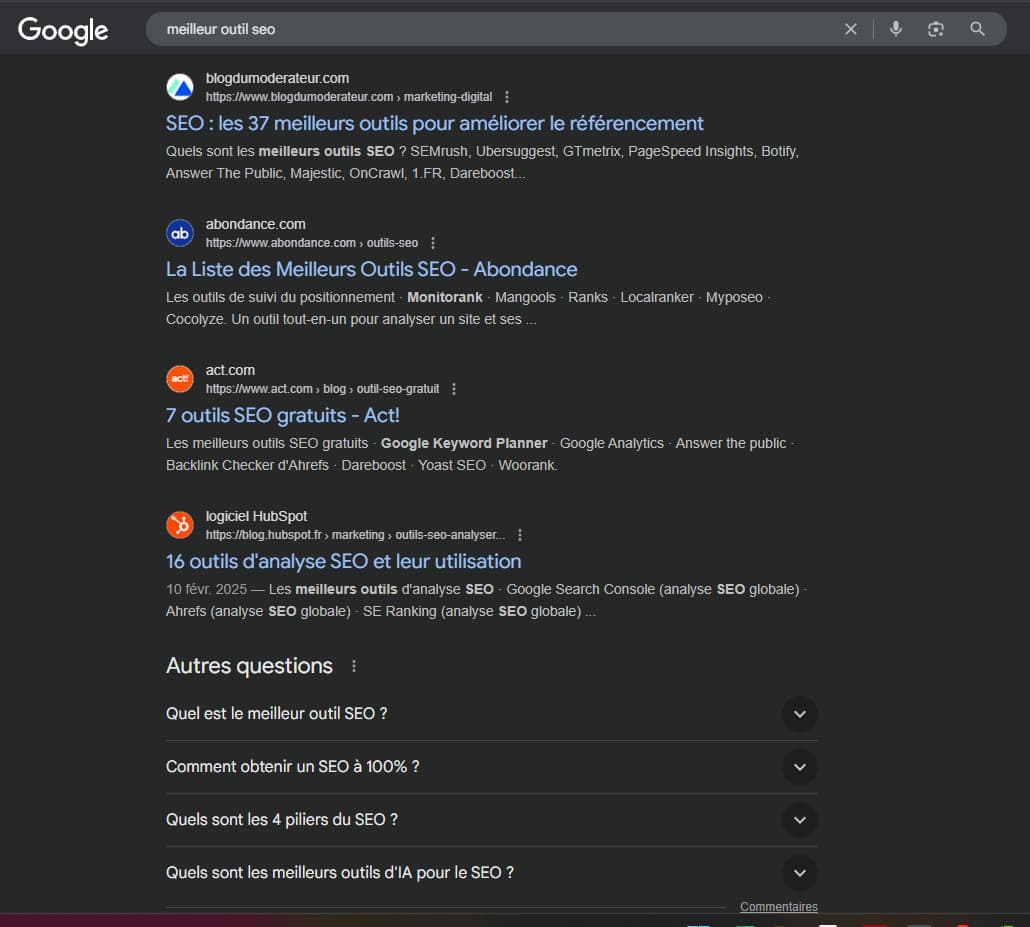
Task: Open the three-dot menu for act.com result
Action: (x=454, y=389)
